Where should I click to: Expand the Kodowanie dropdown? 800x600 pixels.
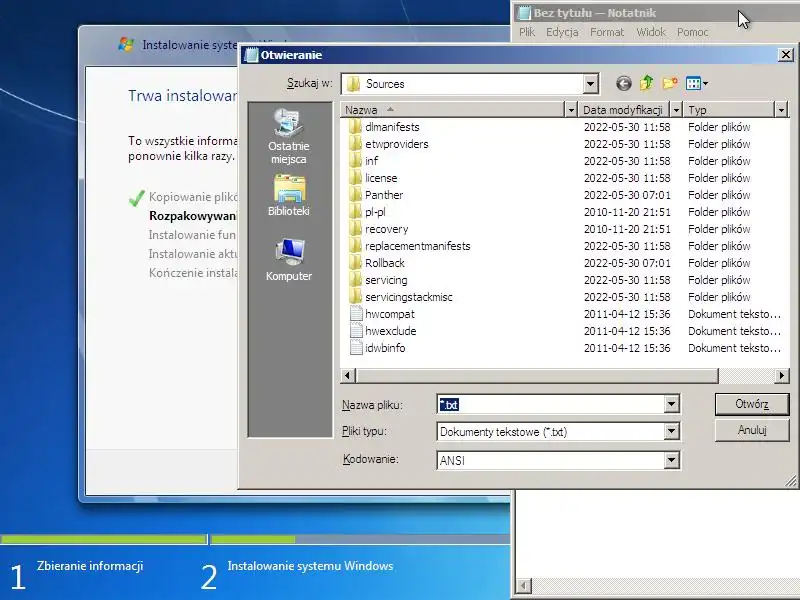tap(671, 460)
